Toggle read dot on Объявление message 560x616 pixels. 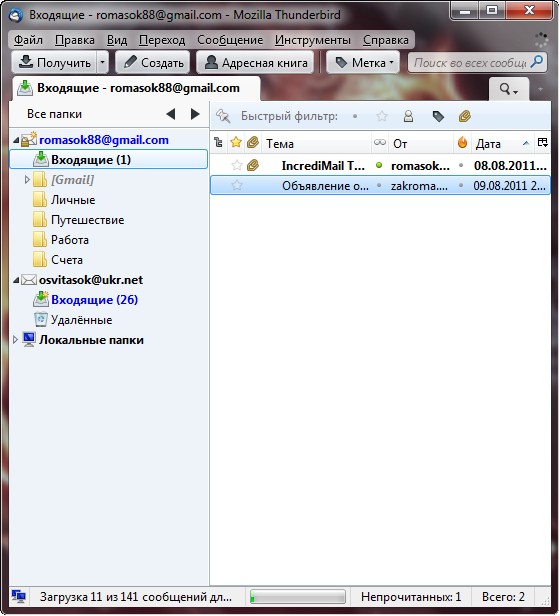tap(379, 185)
